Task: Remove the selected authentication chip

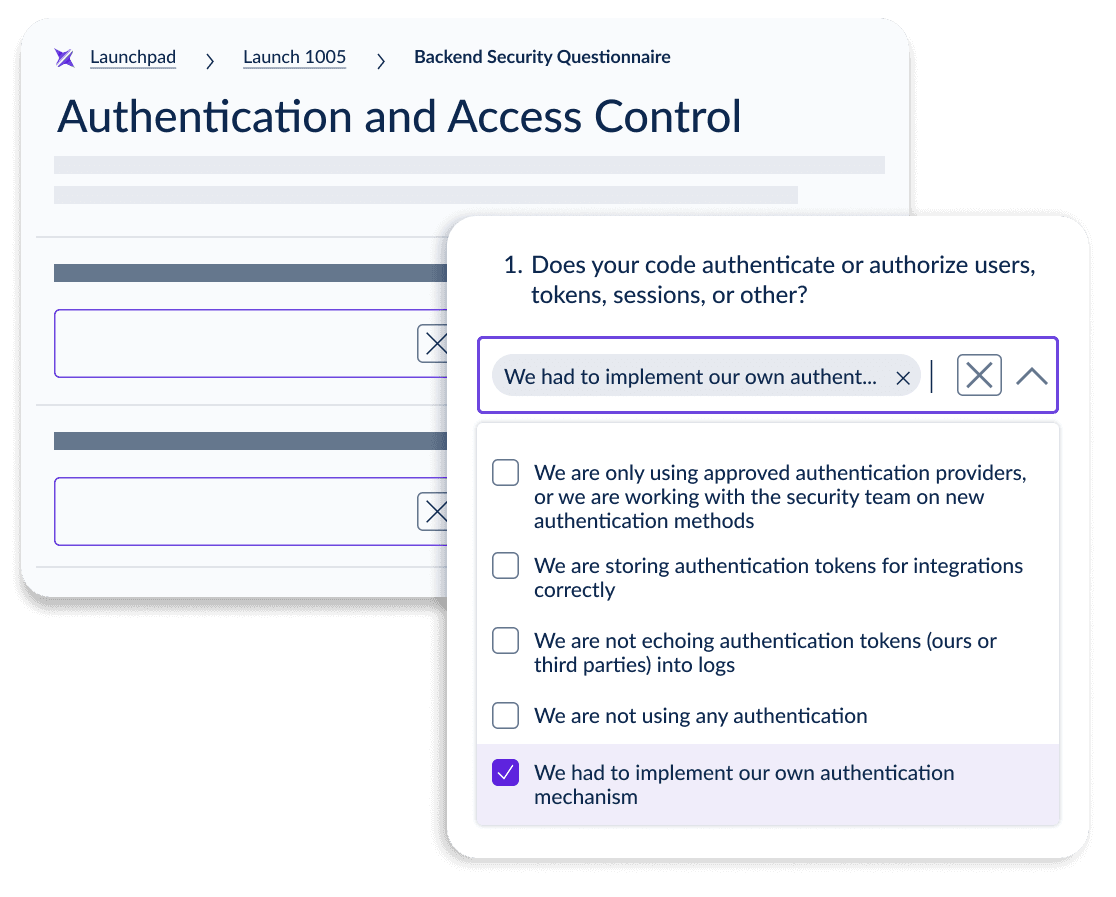Action: coord(902,377)
